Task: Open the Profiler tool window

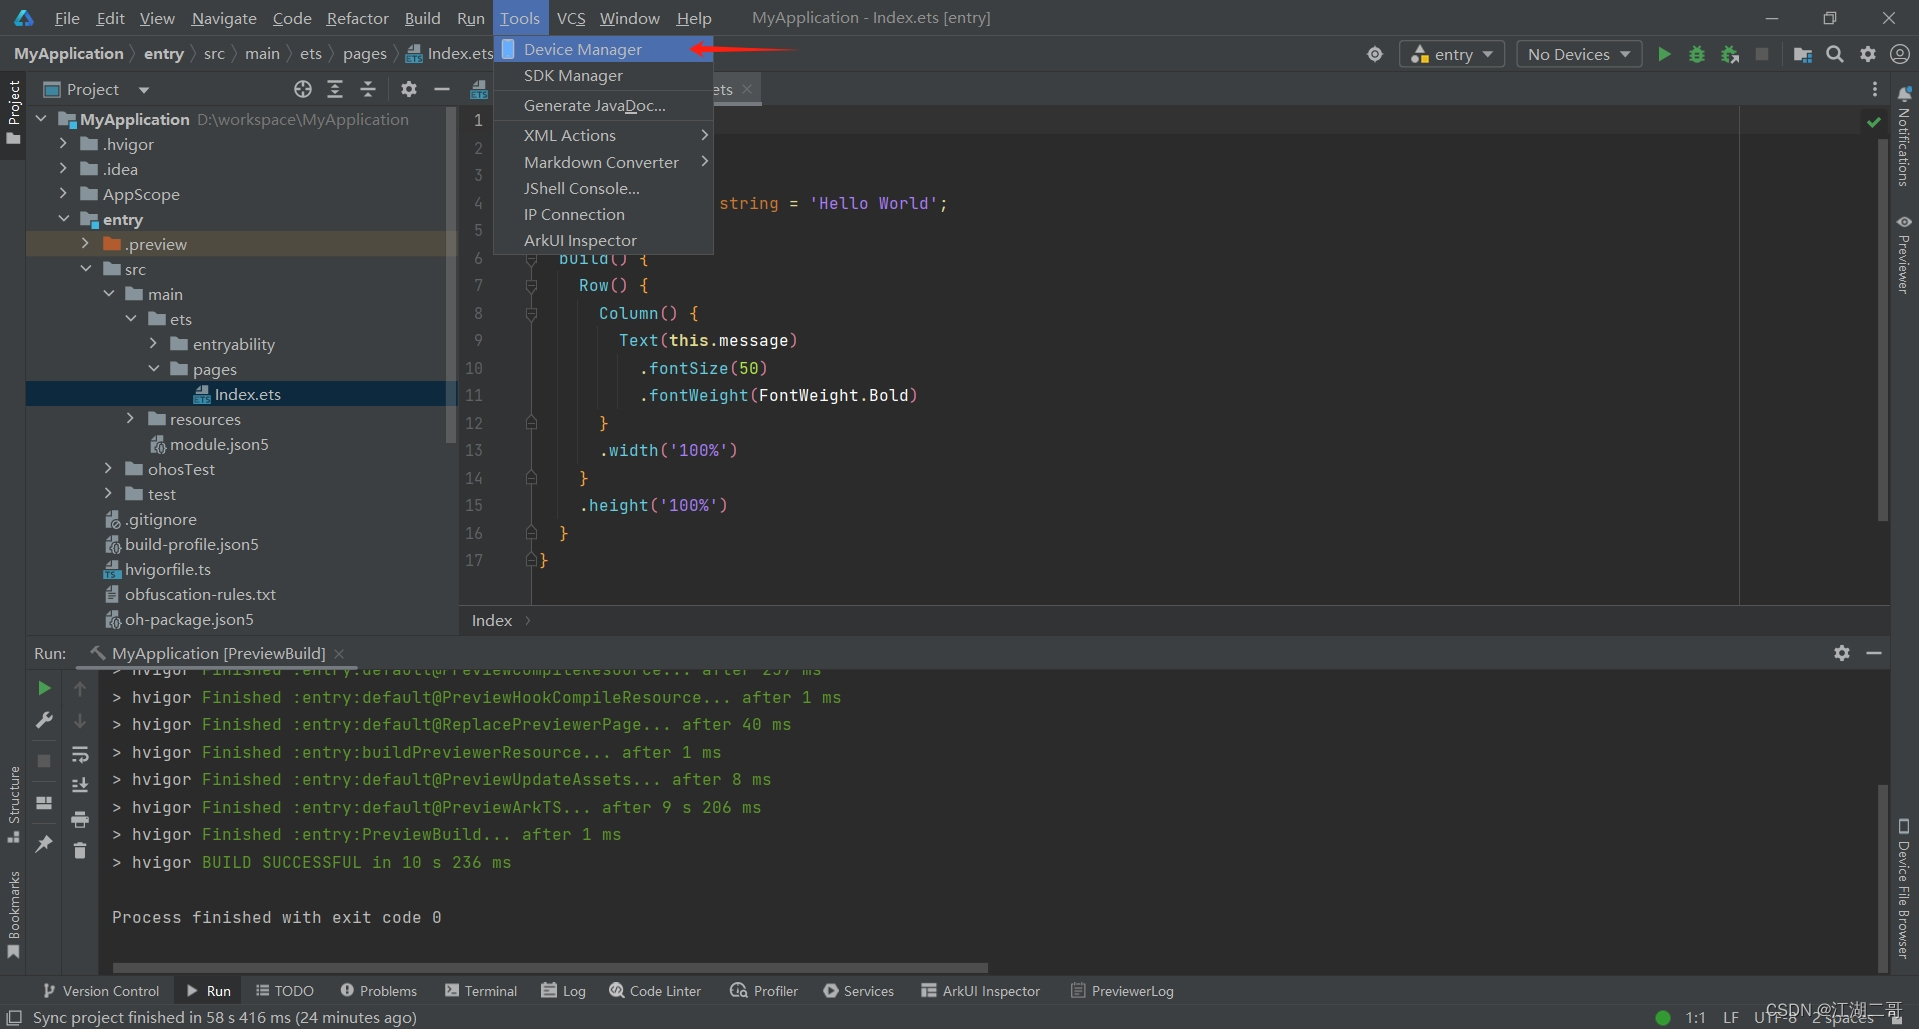Action: pyautogui.click(x=765, y=991)
